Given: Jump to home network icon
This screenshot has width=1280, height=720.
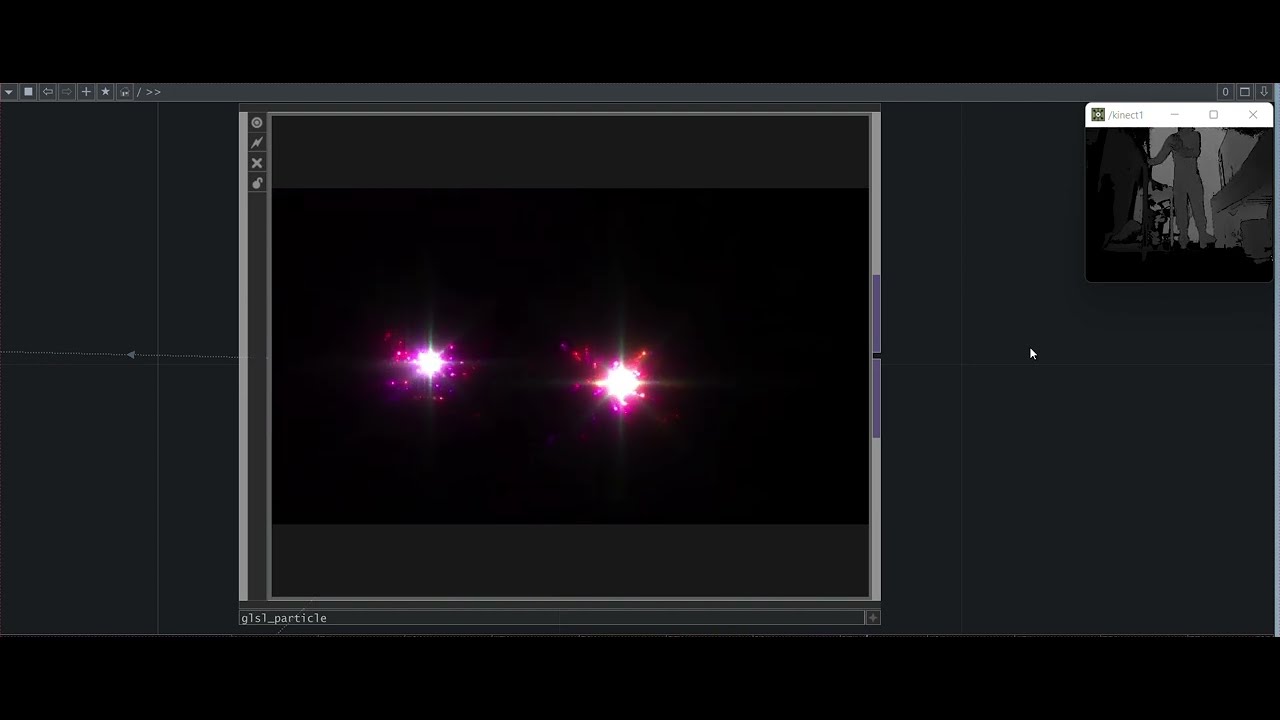Looking at the screenshot, I should (x=125, y=92).
